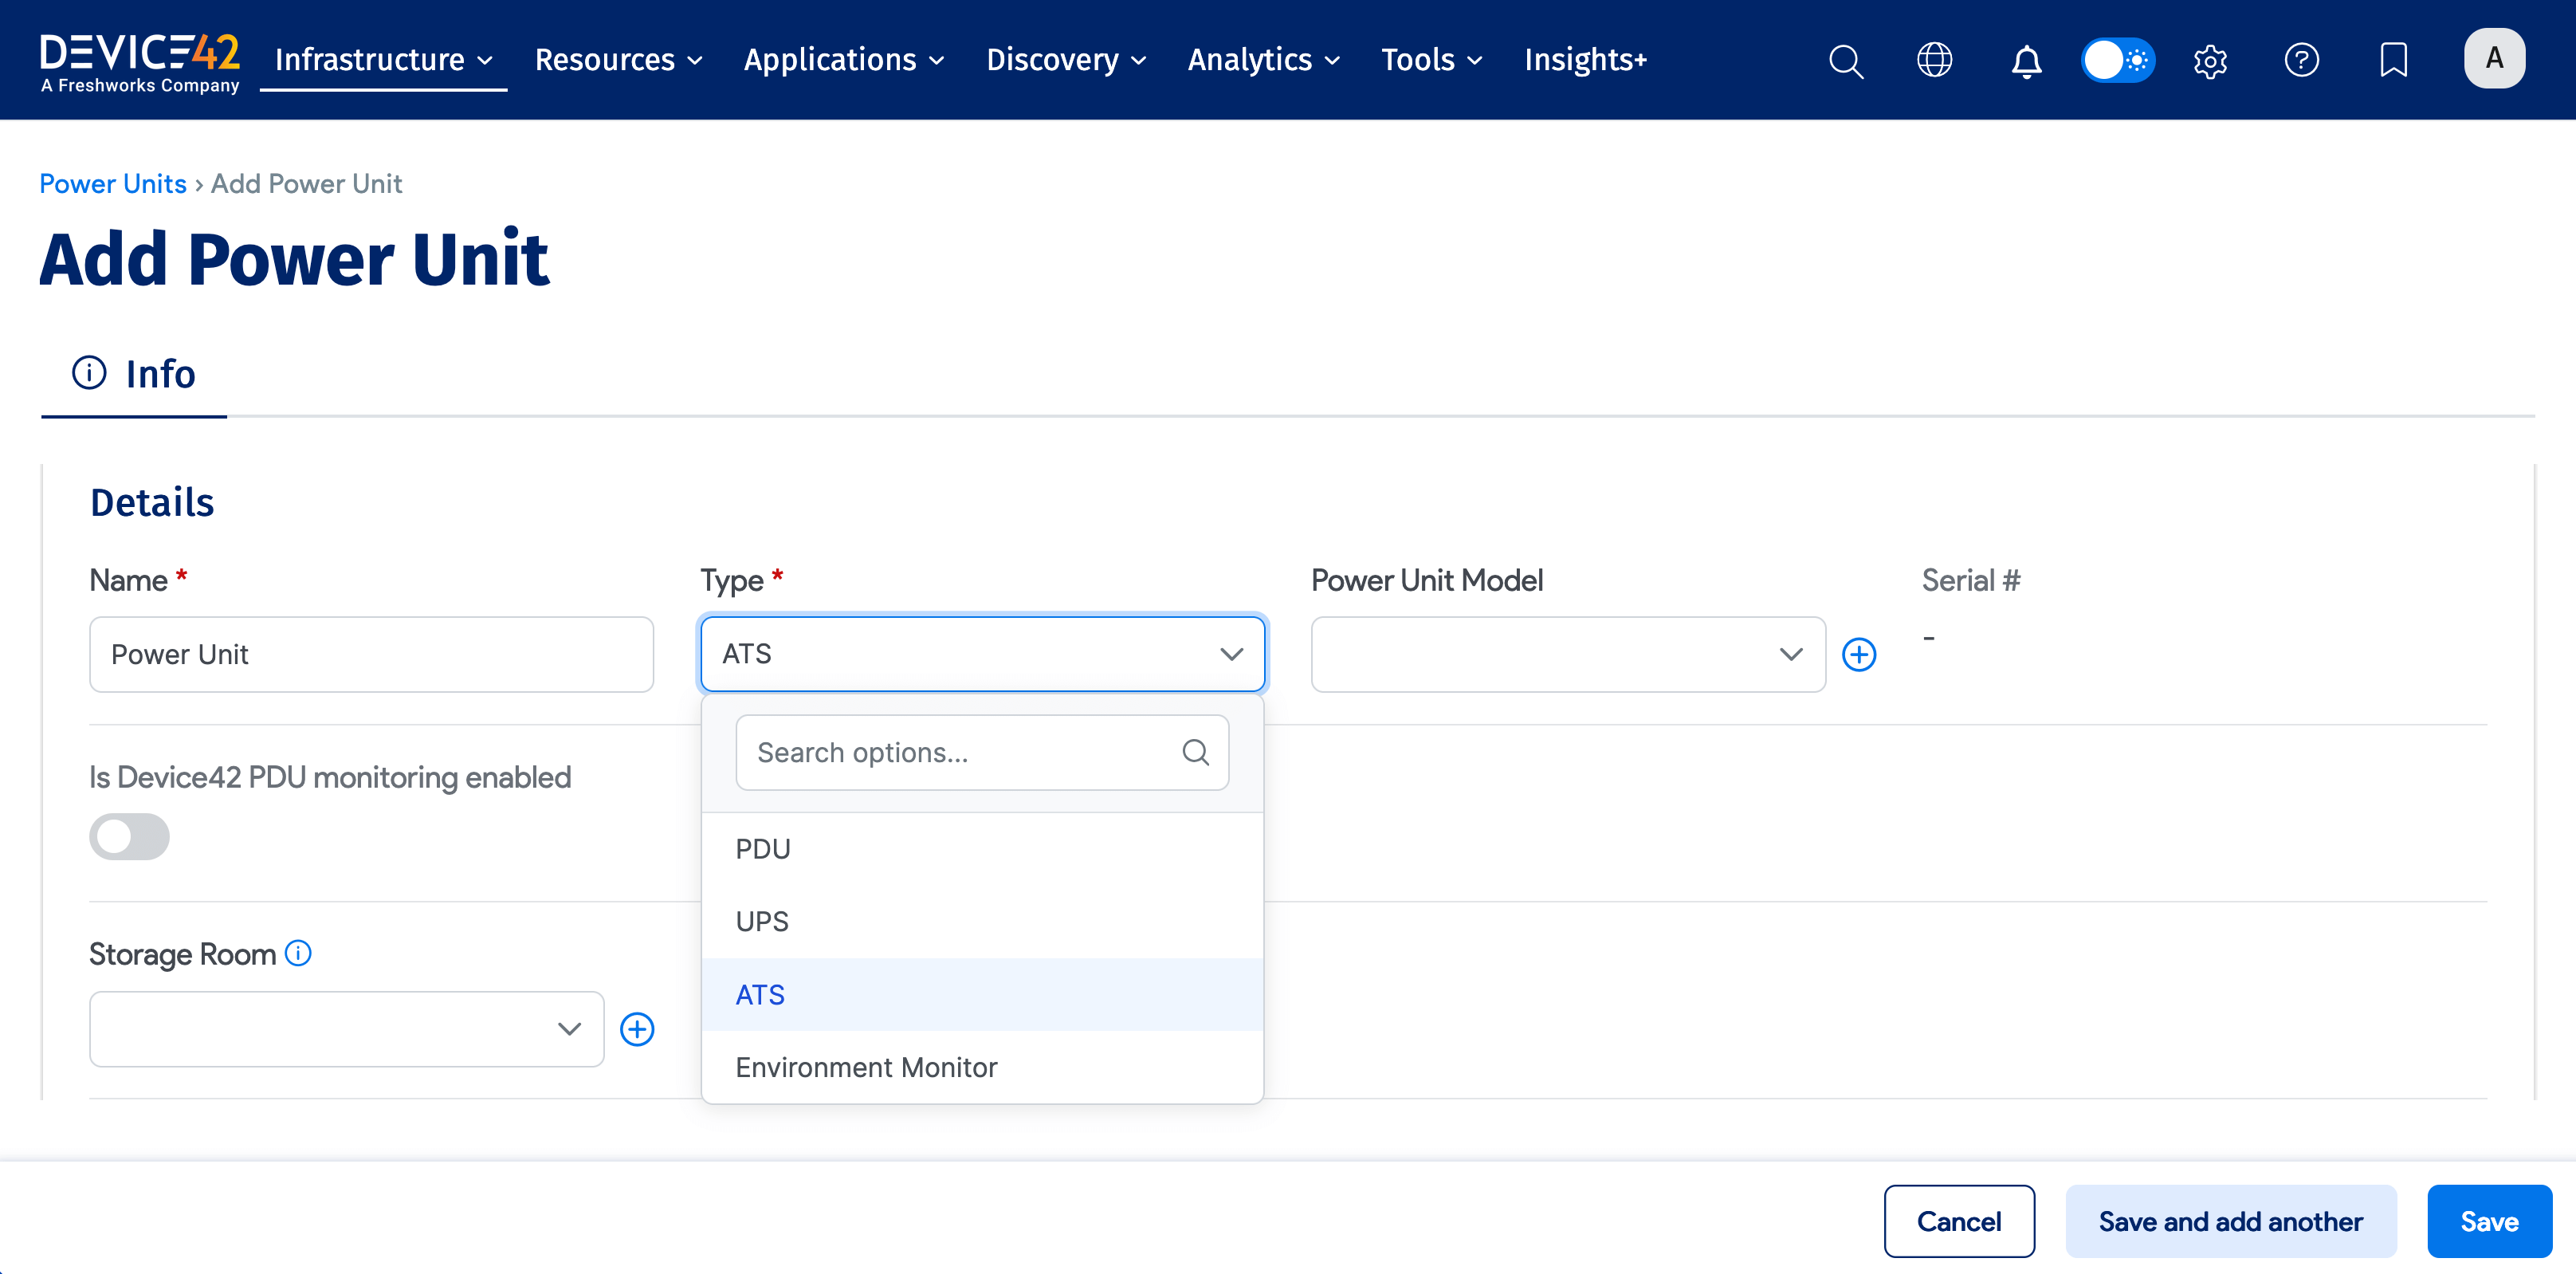Click the bookmark icon in header
The width and height of the screenshot is (2576, 1274).
2393,60
